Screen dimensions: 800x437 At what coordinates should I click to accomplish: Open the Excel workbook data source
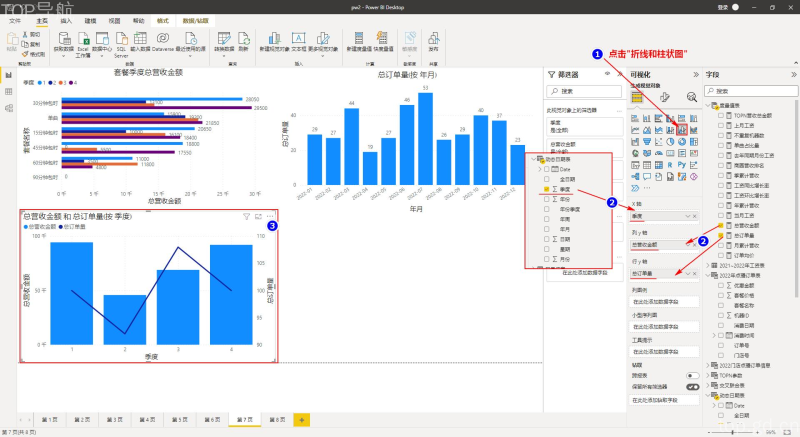coord(83,43)
